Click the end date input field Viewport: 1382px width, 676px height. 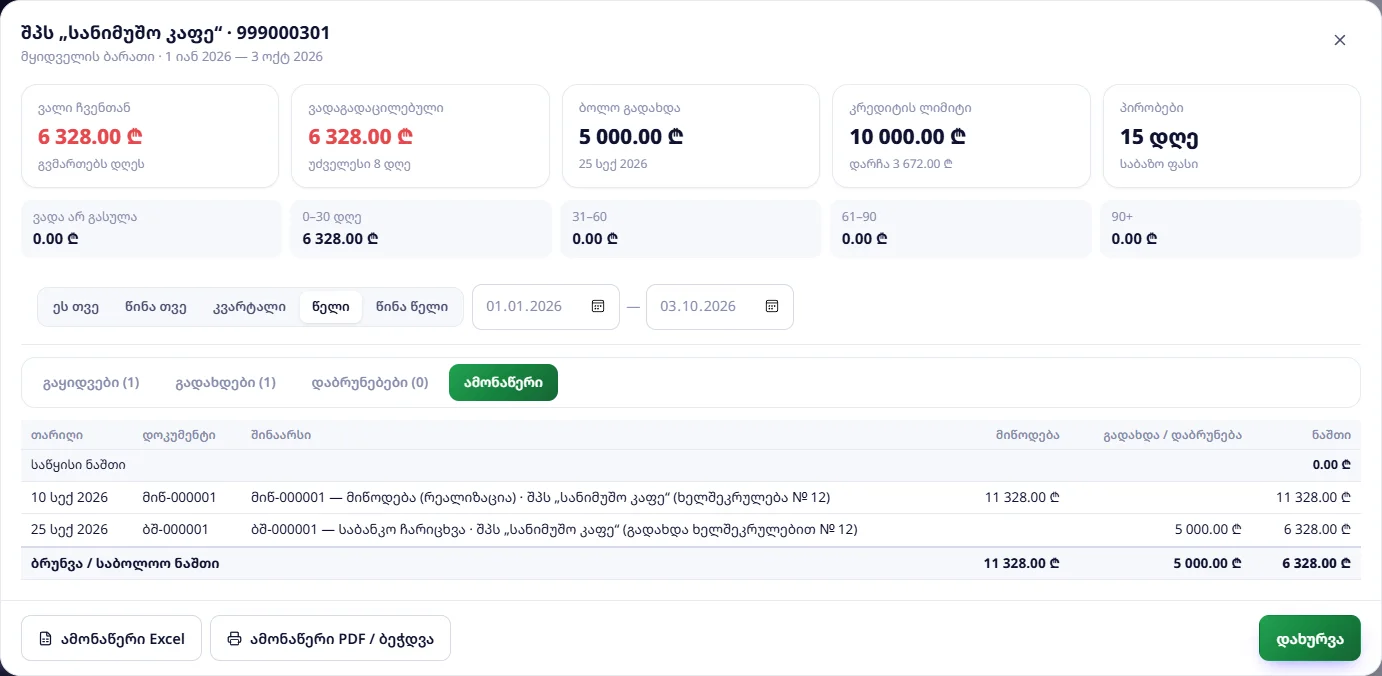720,307
